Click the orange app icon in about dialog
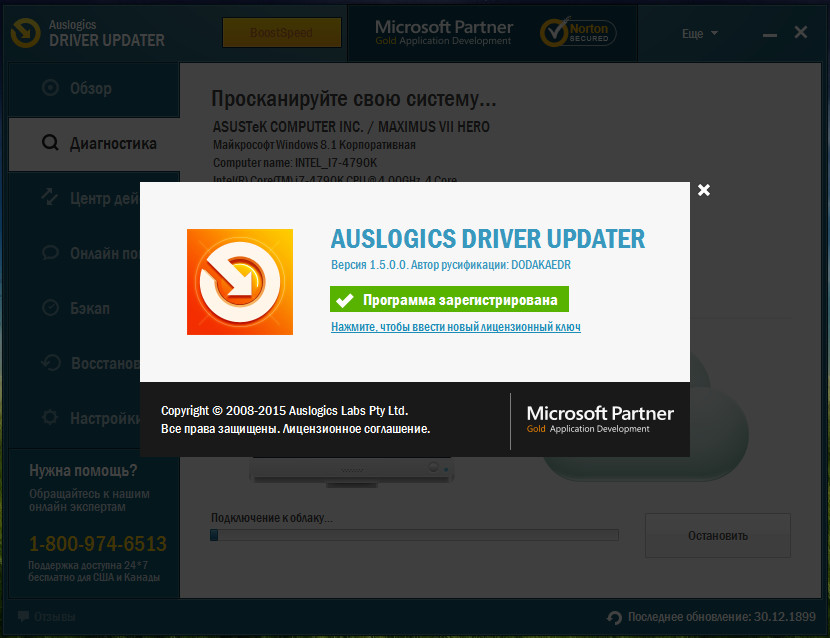The height and width of the screenshot is (638, 830). click(x=240, y=282)
